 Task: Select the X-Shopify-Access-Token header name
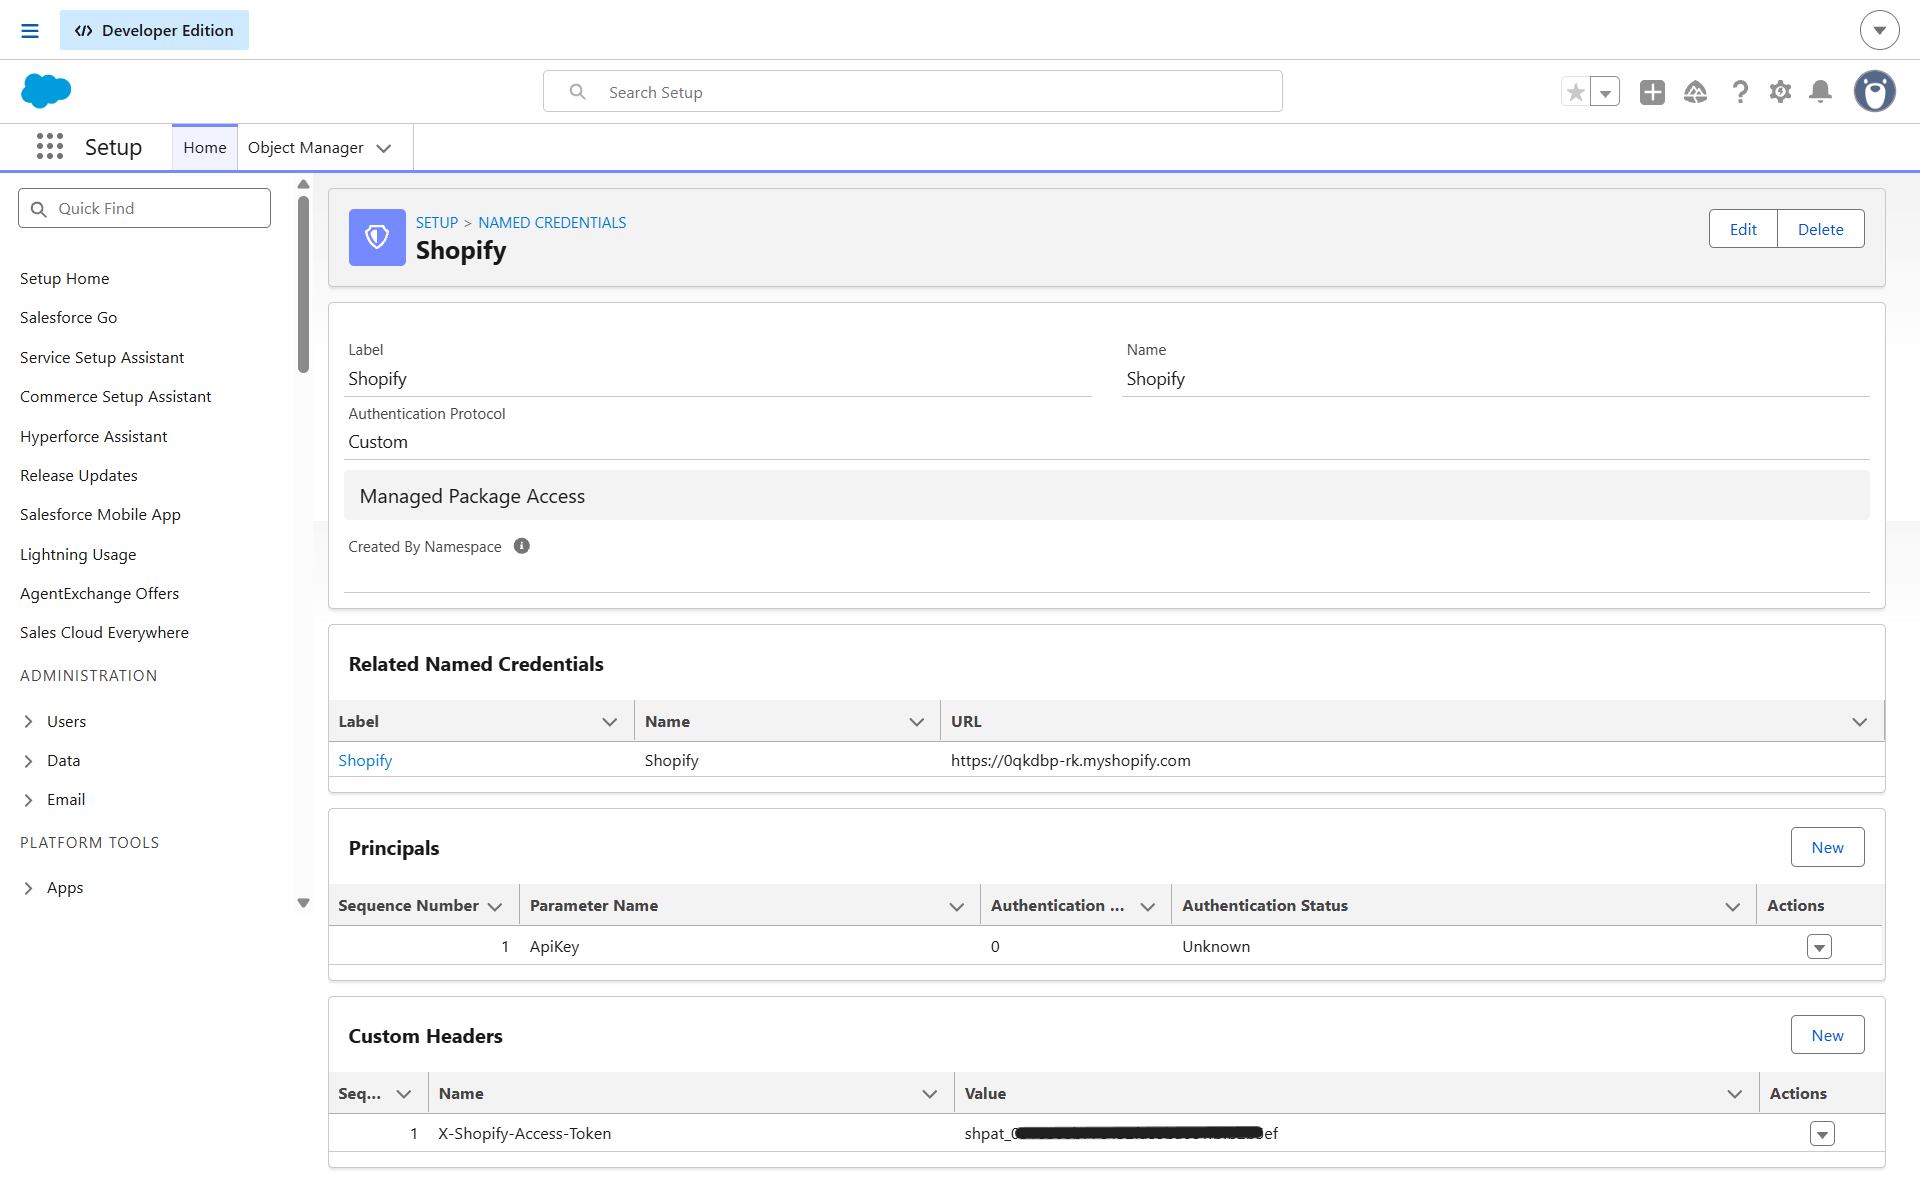[524, 1133]
